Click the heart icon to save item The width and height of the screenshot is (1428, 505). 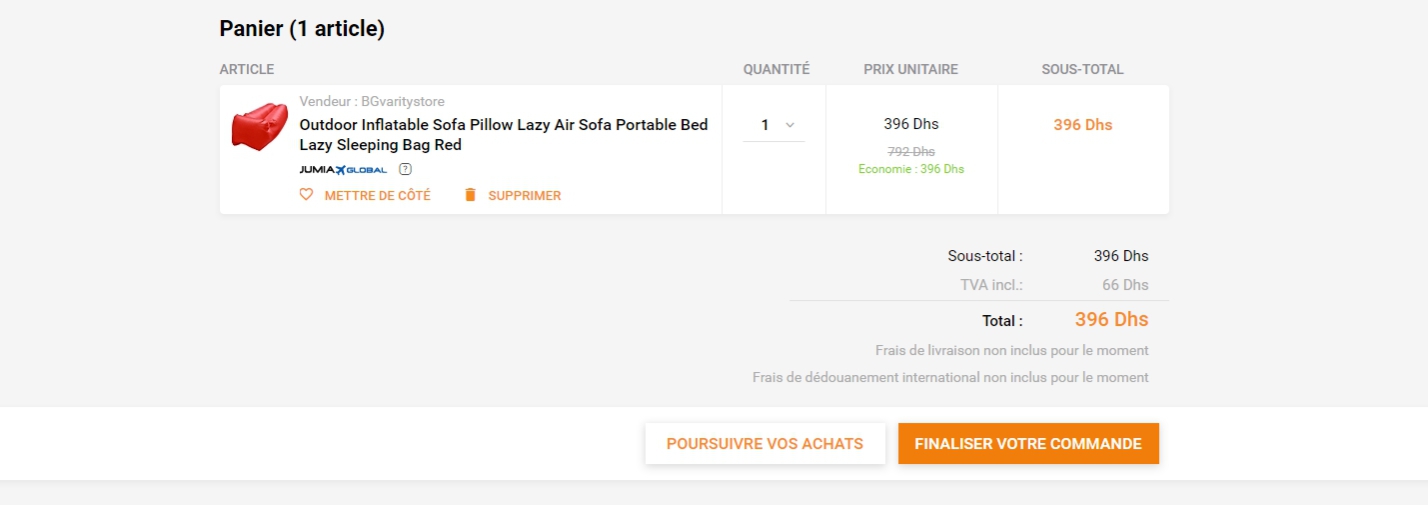[x=307, y=195]
